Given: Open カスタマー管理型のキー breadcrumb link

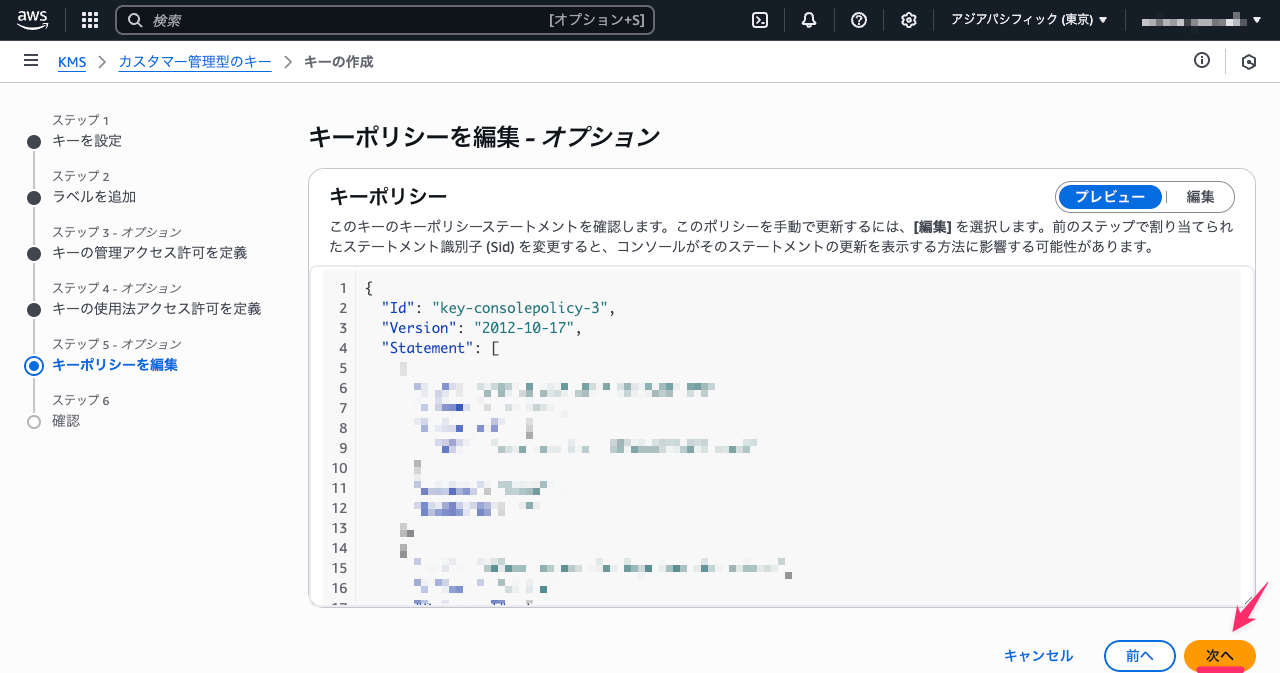Looking at the screenshot, I should pos(195,62).
